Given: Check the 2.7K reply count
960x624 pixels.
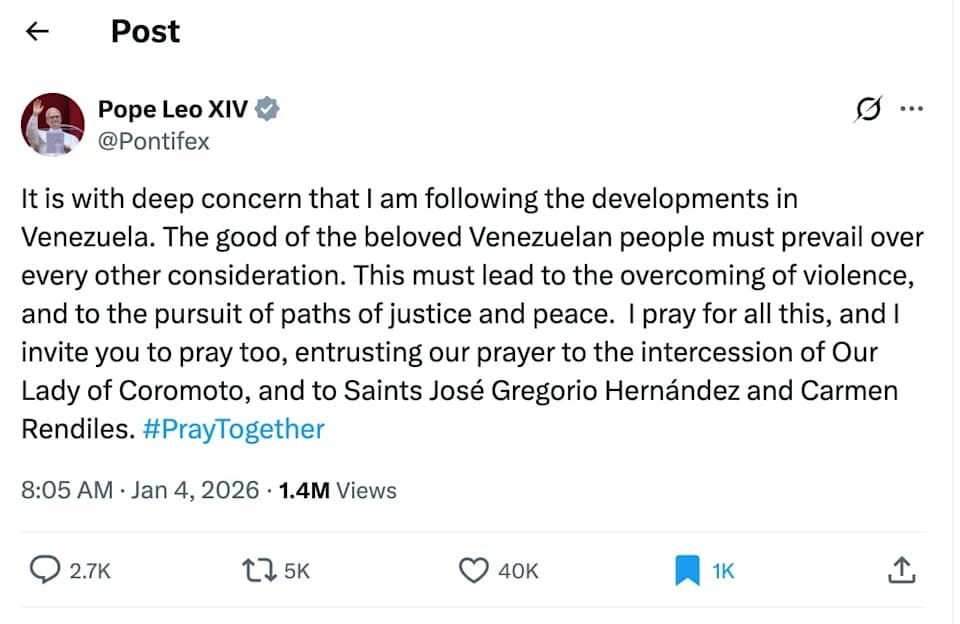Looking at the screenshot, I should 89,571.
